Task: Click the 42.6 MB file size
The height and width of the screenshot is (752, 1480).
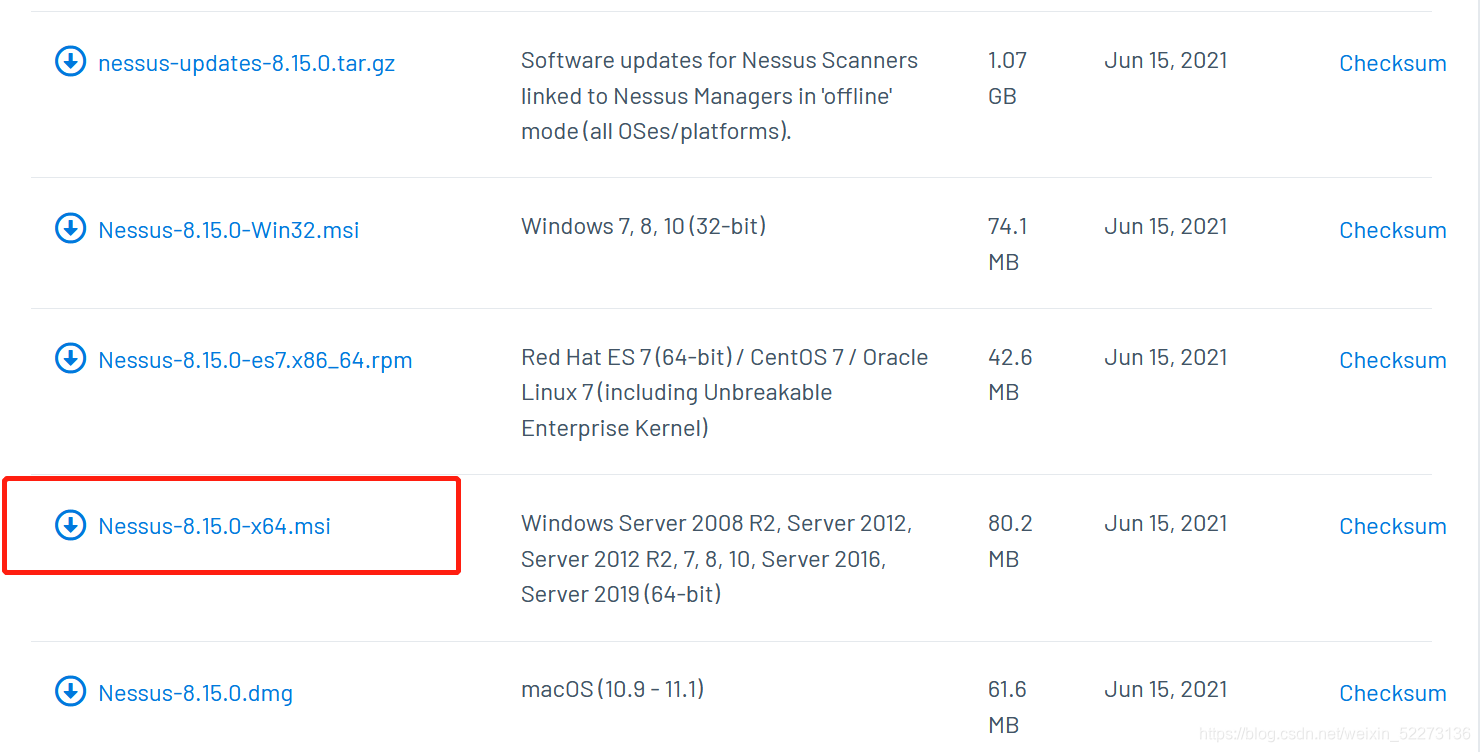Action: click(1010, 375)
